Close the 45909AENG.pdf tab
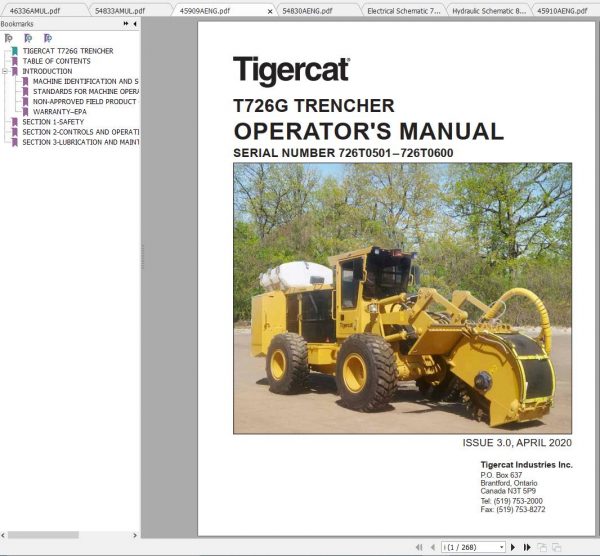This screenshot has height=556, width=600. click(270, 11)
